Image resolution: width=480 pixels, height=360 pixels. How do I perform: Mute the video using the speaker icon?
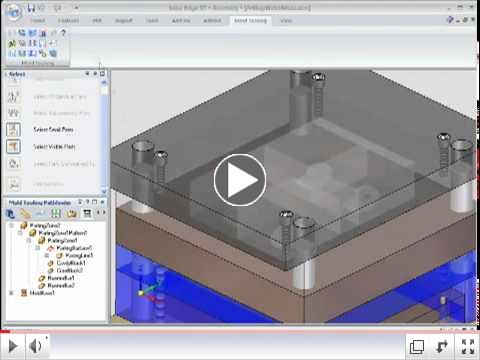(x=35, y=346)
